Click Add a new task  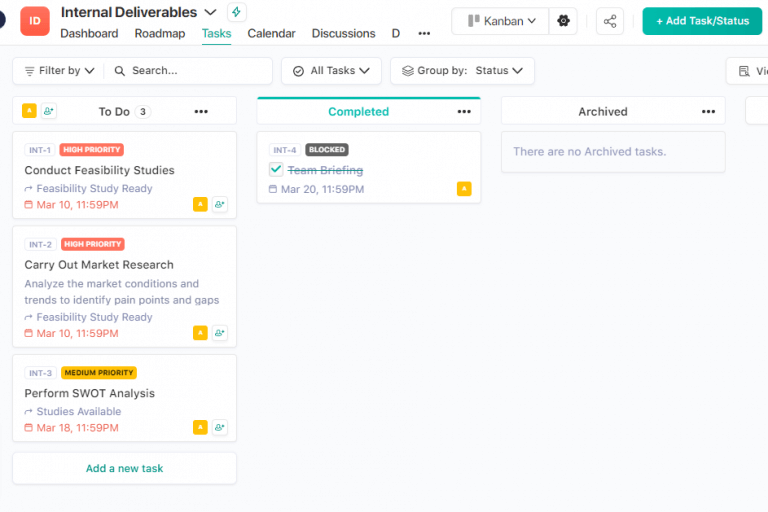pyautogui.click(x=124, y=468)
